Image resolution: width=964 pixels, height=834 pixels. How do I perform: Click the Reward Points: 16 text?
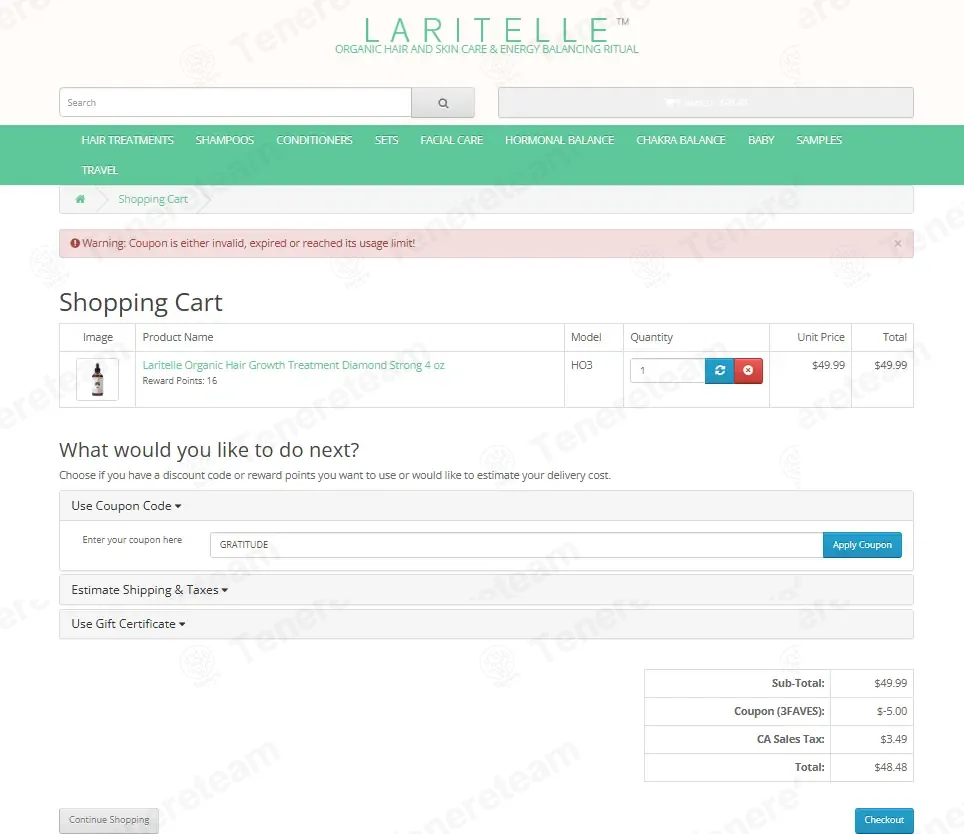tap(180, 381)
